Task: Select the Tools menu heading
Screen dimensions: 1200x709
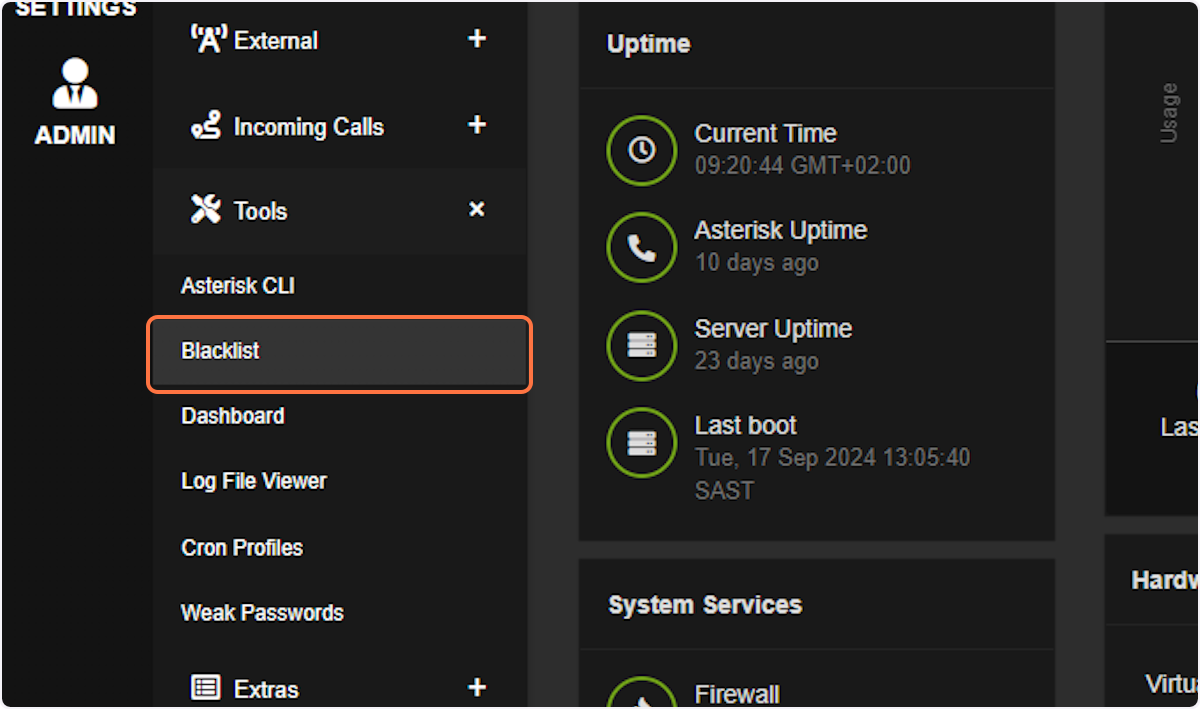Action: [x=340, y=211]
